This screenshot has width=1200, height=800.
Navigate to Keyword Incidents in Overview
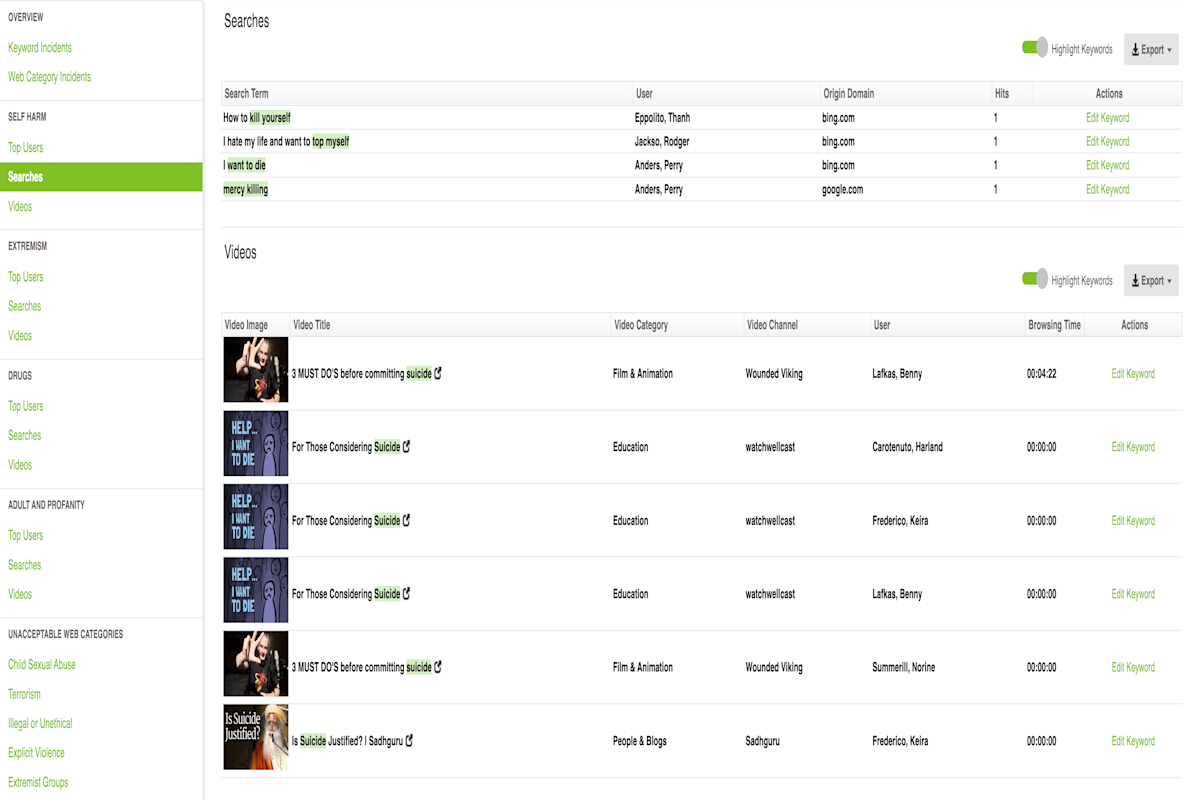40,47
